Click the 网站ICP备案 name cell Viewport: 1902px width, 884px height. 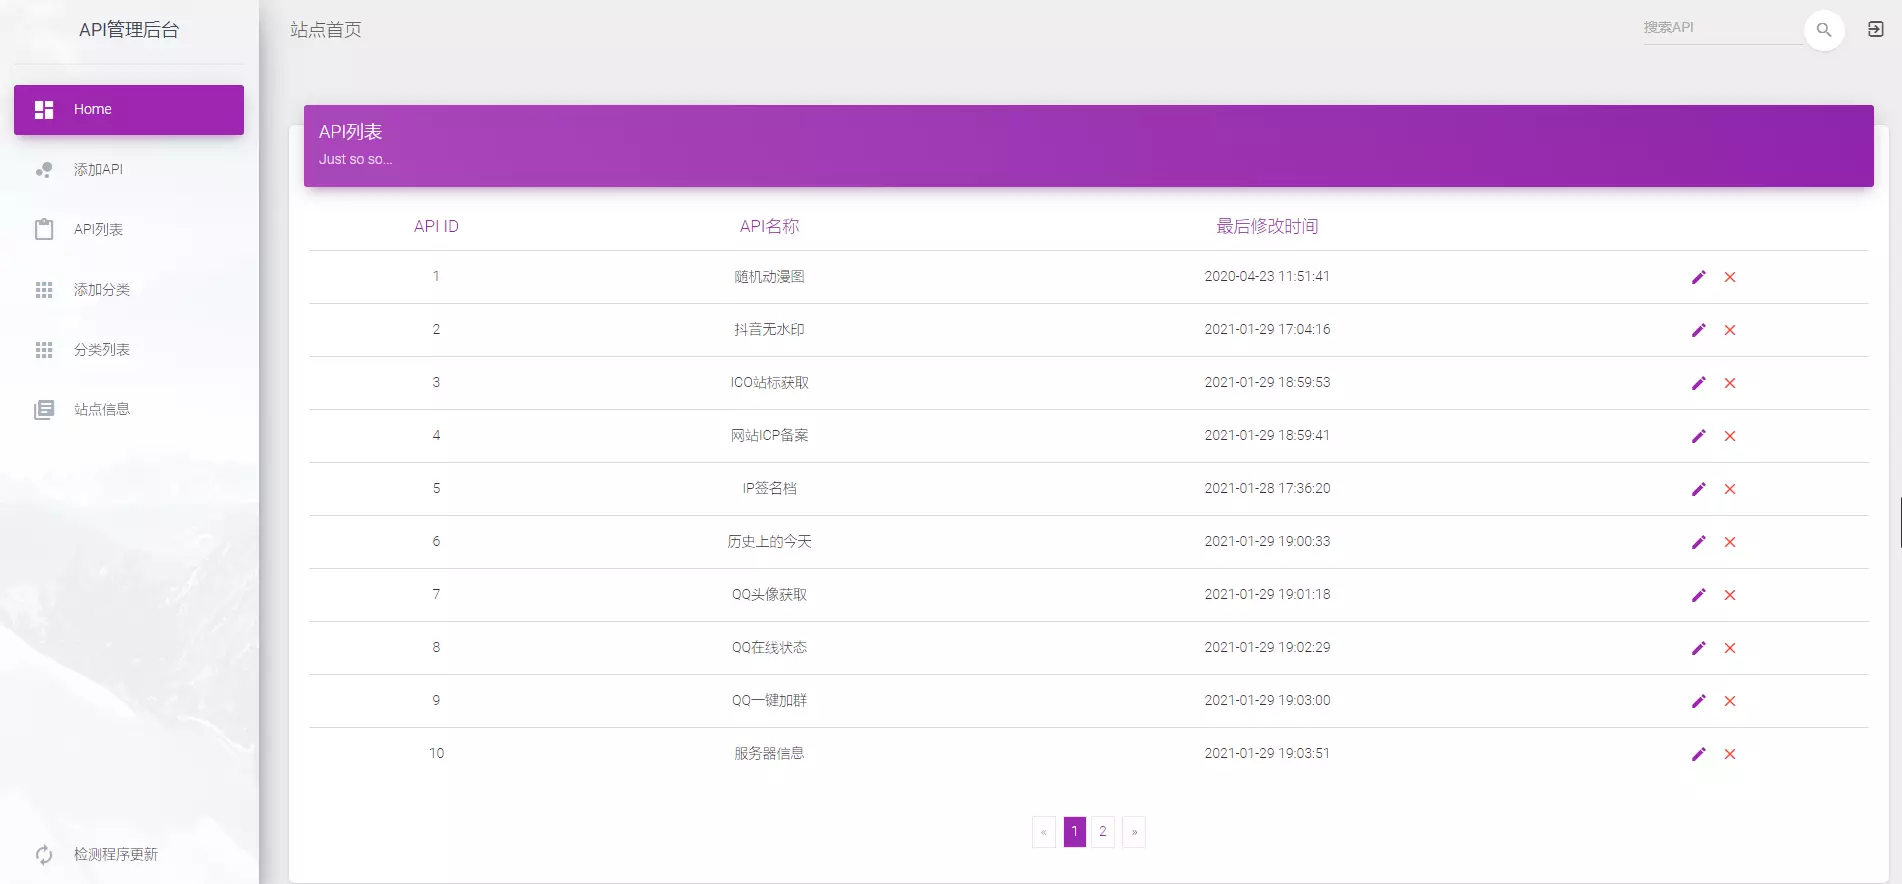click(769, 436)
